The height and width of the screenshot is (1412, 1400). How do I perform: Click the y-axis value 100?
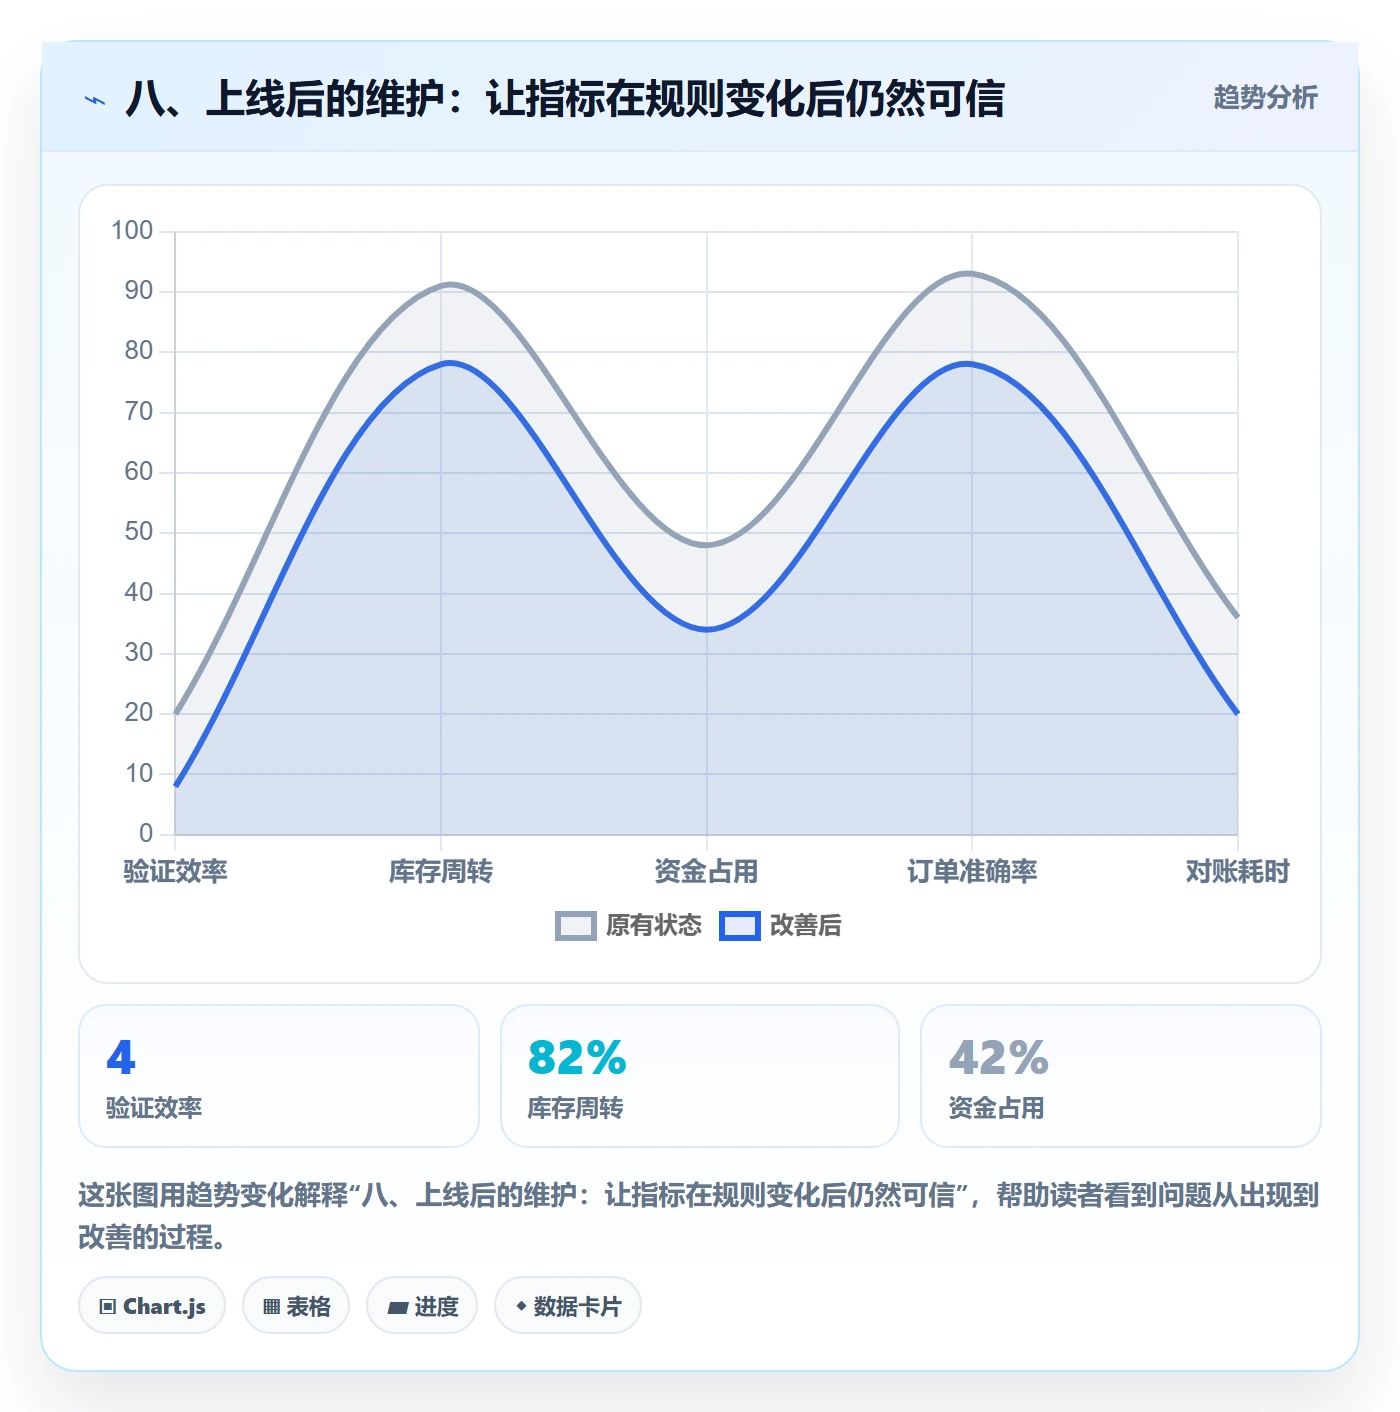132,231
